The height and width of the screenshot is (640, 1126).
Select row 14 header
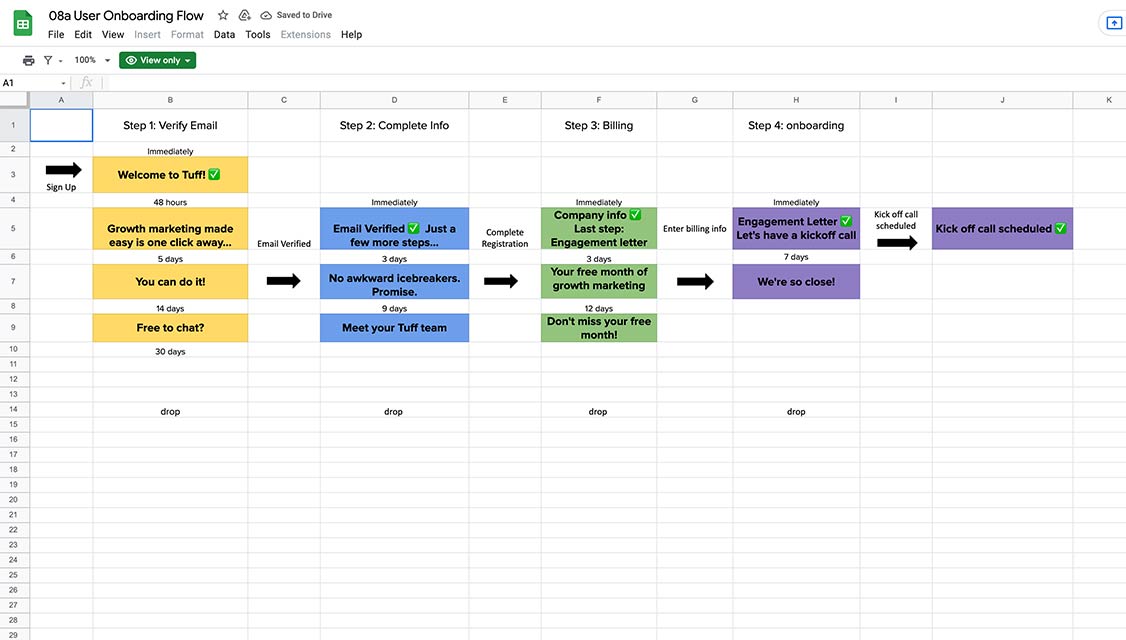point(14,409)
